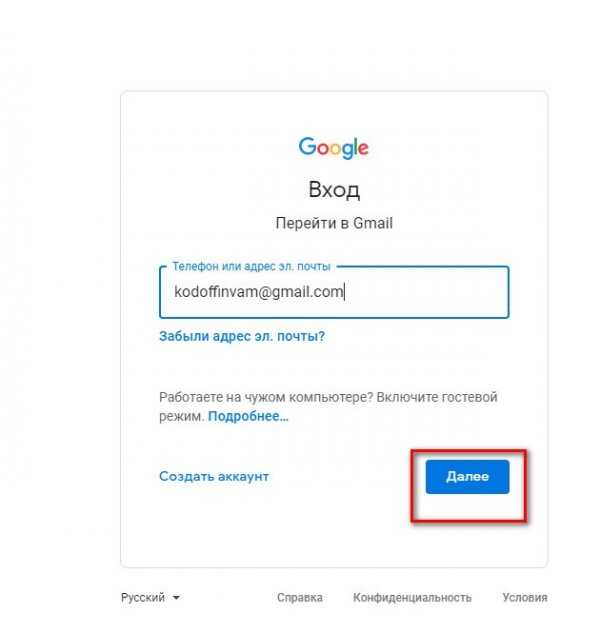Open the Русский language selector
Image resolution: width=600 pixels, height=633 pixels.
click(x=151, y=597)
